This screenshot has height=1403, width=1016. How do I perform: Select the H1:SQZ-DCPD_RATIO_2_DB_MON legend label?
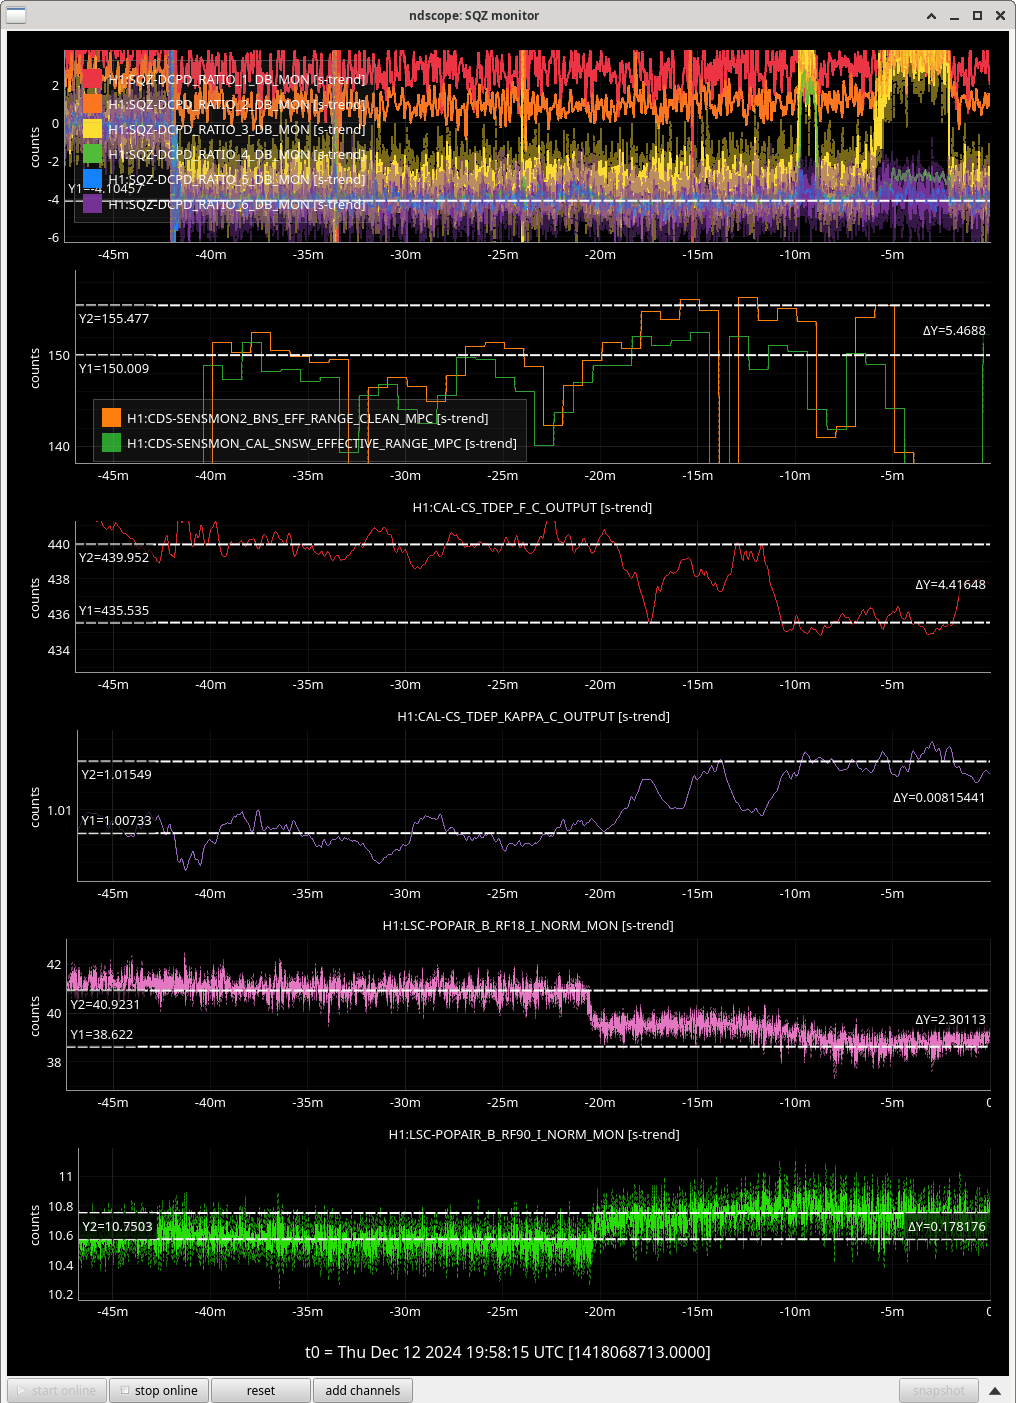pyautogui.click(x=236, y=104)
